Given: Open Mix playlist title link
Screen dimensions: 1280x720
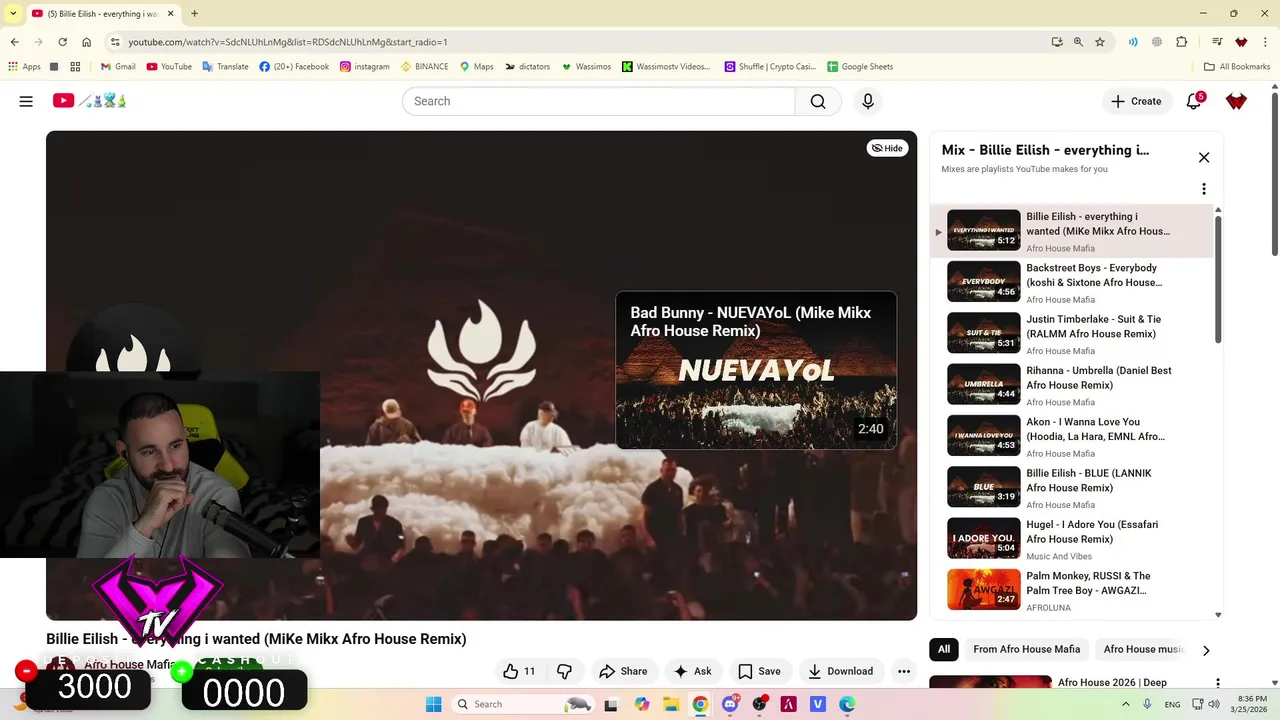Looking at the screenshot, I should pos(1045,150).
